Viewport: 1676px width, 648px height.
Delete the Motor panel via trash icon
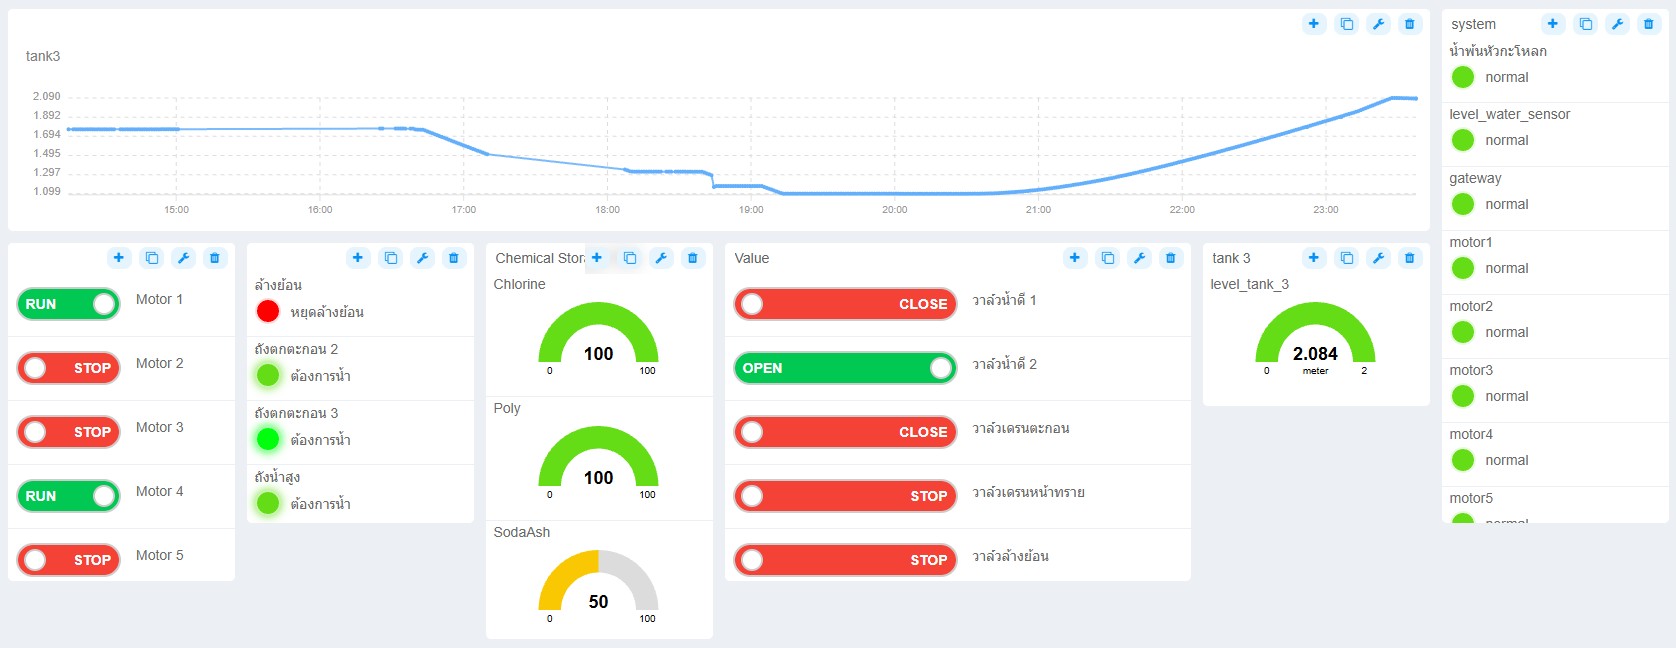pyautogui.click(x=215, y=258)
